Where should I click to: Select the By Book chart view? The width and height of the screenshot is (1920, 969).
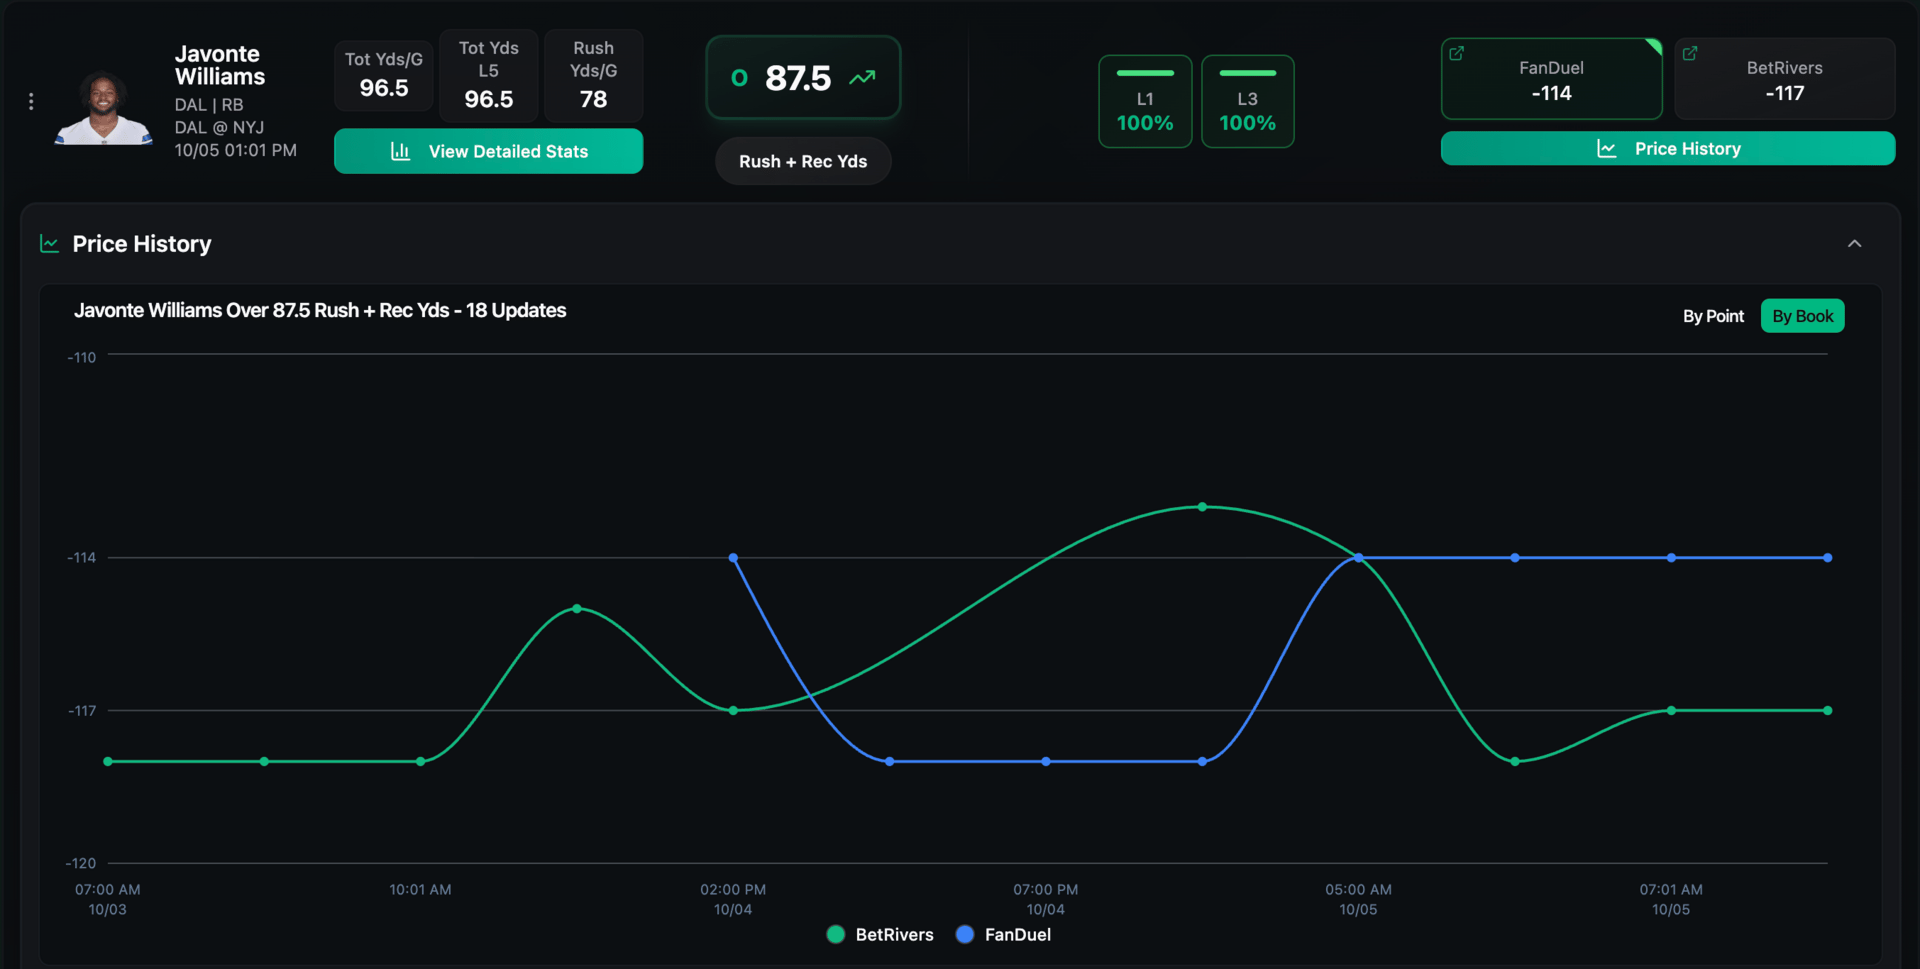pyautogui.click(x=1802, y=316)
